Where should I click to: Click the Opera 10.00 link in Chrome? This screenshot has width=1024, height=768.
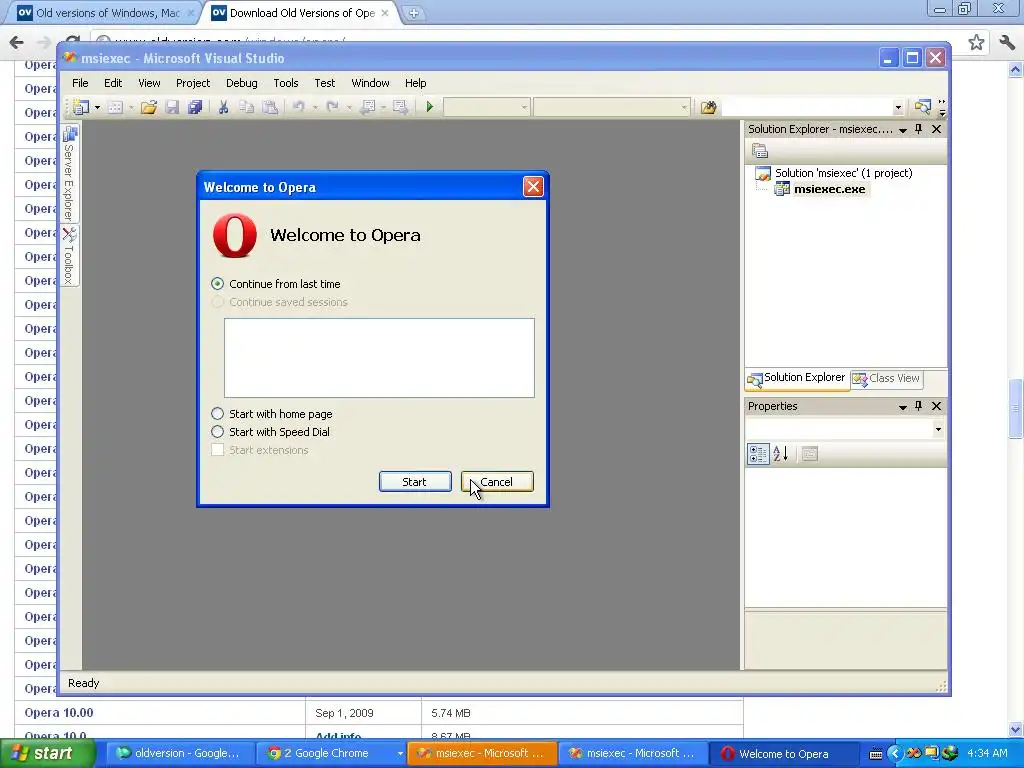pos(59,713)
